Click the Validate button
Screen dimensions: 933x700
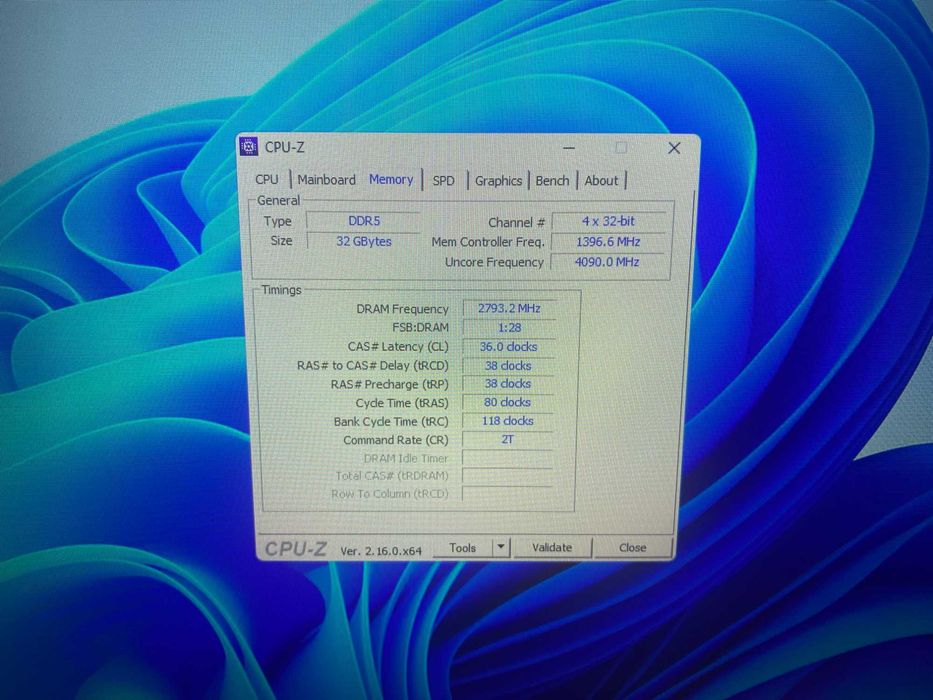[x=552, y=548]
